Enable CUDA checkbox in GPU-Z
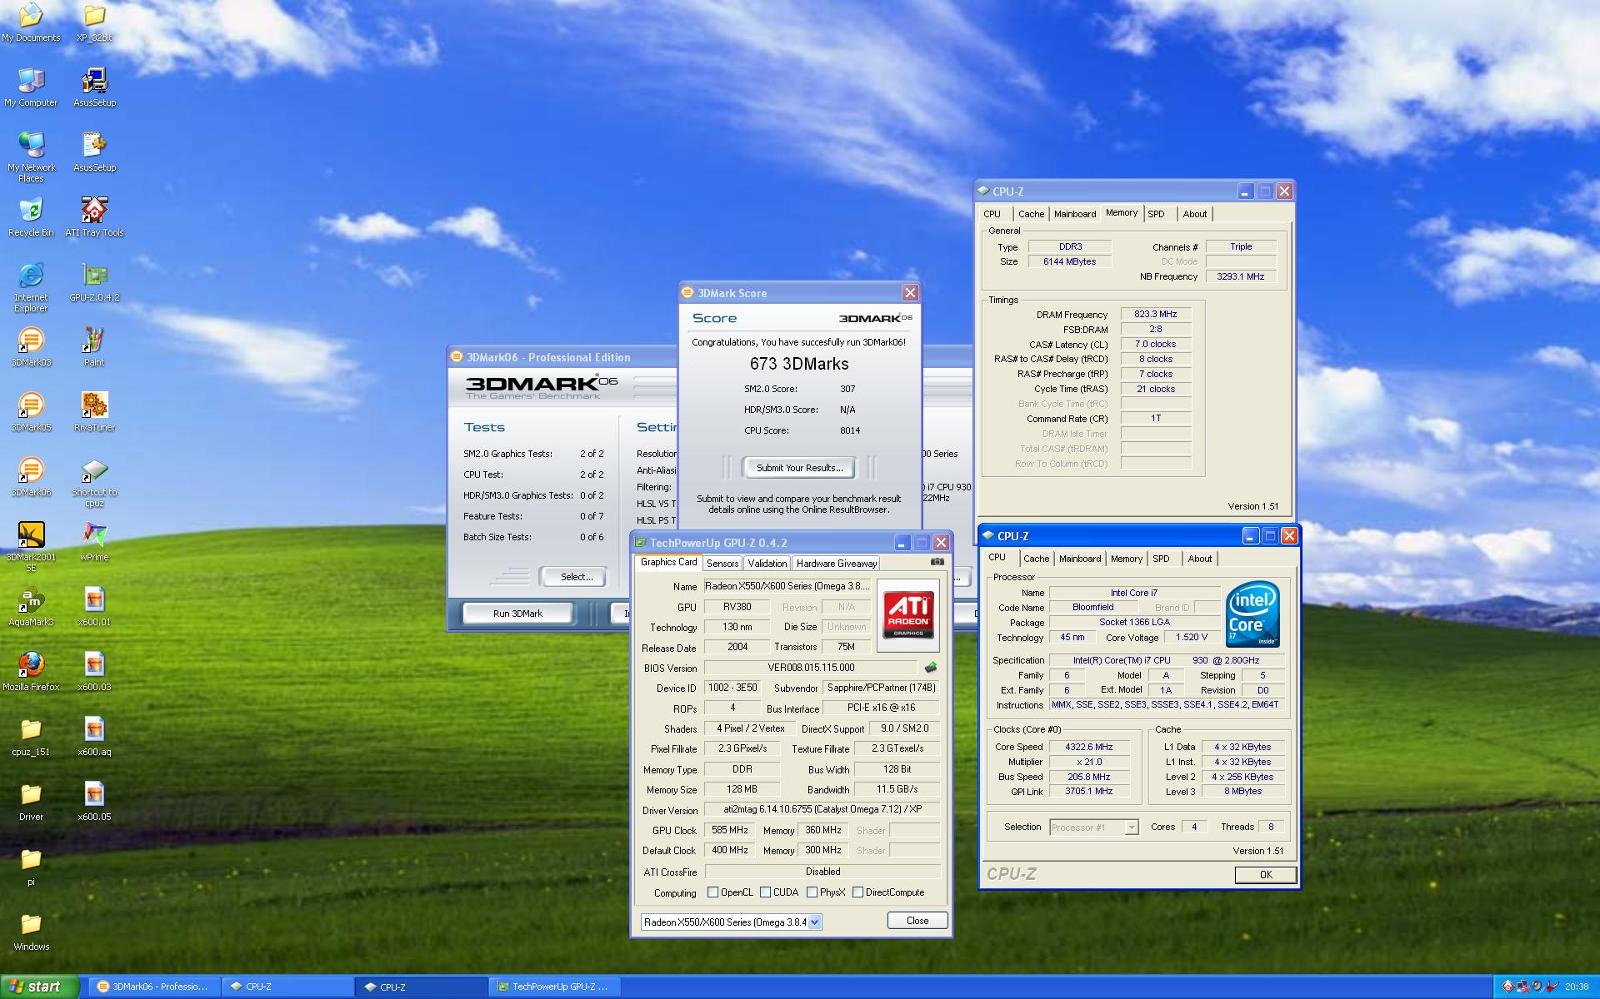 tap(765, 892)
